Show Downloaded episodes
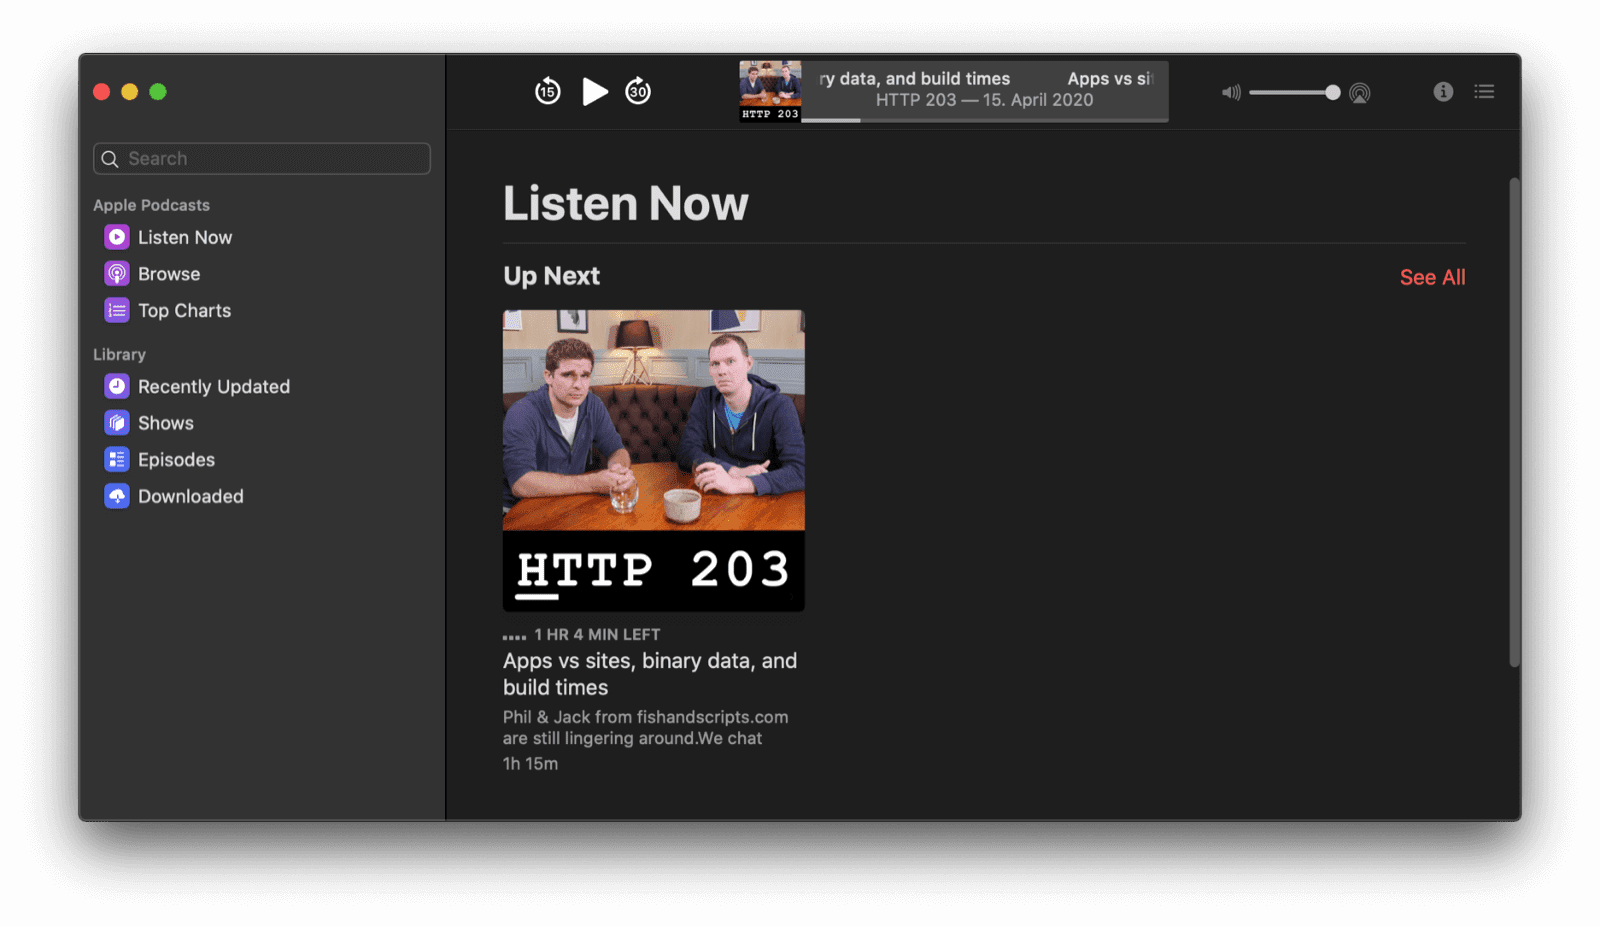Image resolution: width=1600 pixels, height=926 pixels. [x=190, y=495]
